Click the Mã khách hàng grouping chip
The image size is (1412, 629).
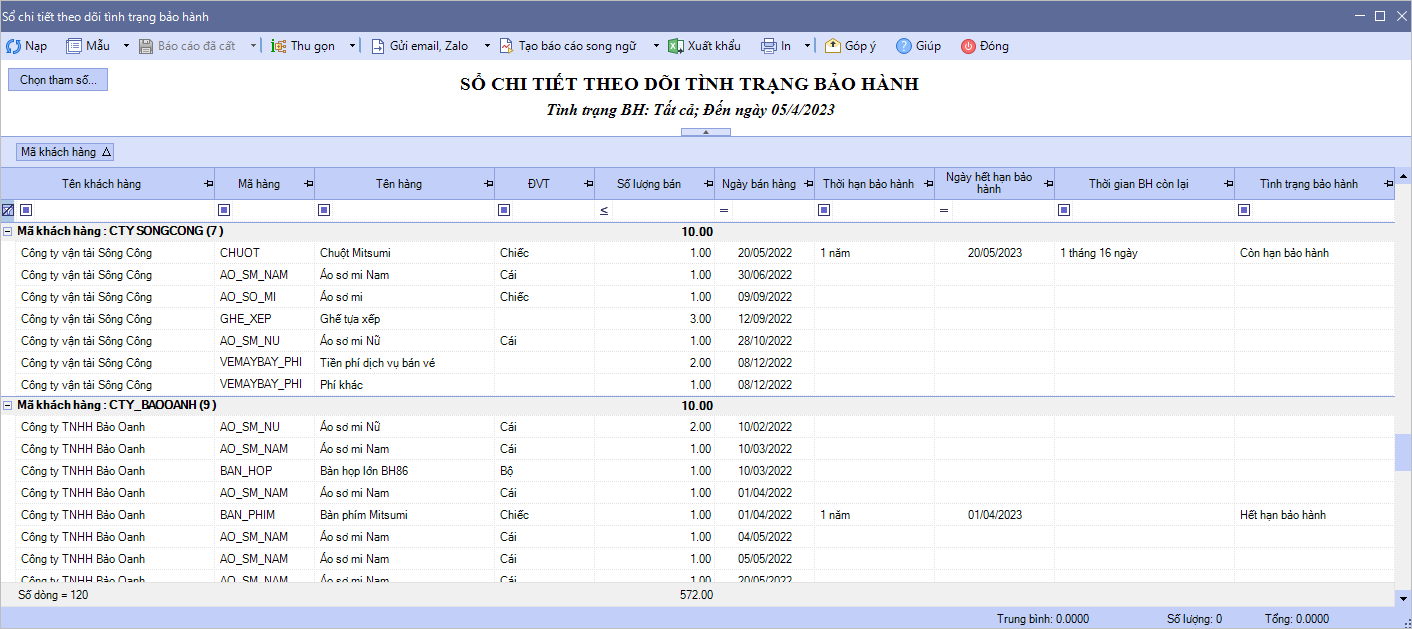(66, 152)
